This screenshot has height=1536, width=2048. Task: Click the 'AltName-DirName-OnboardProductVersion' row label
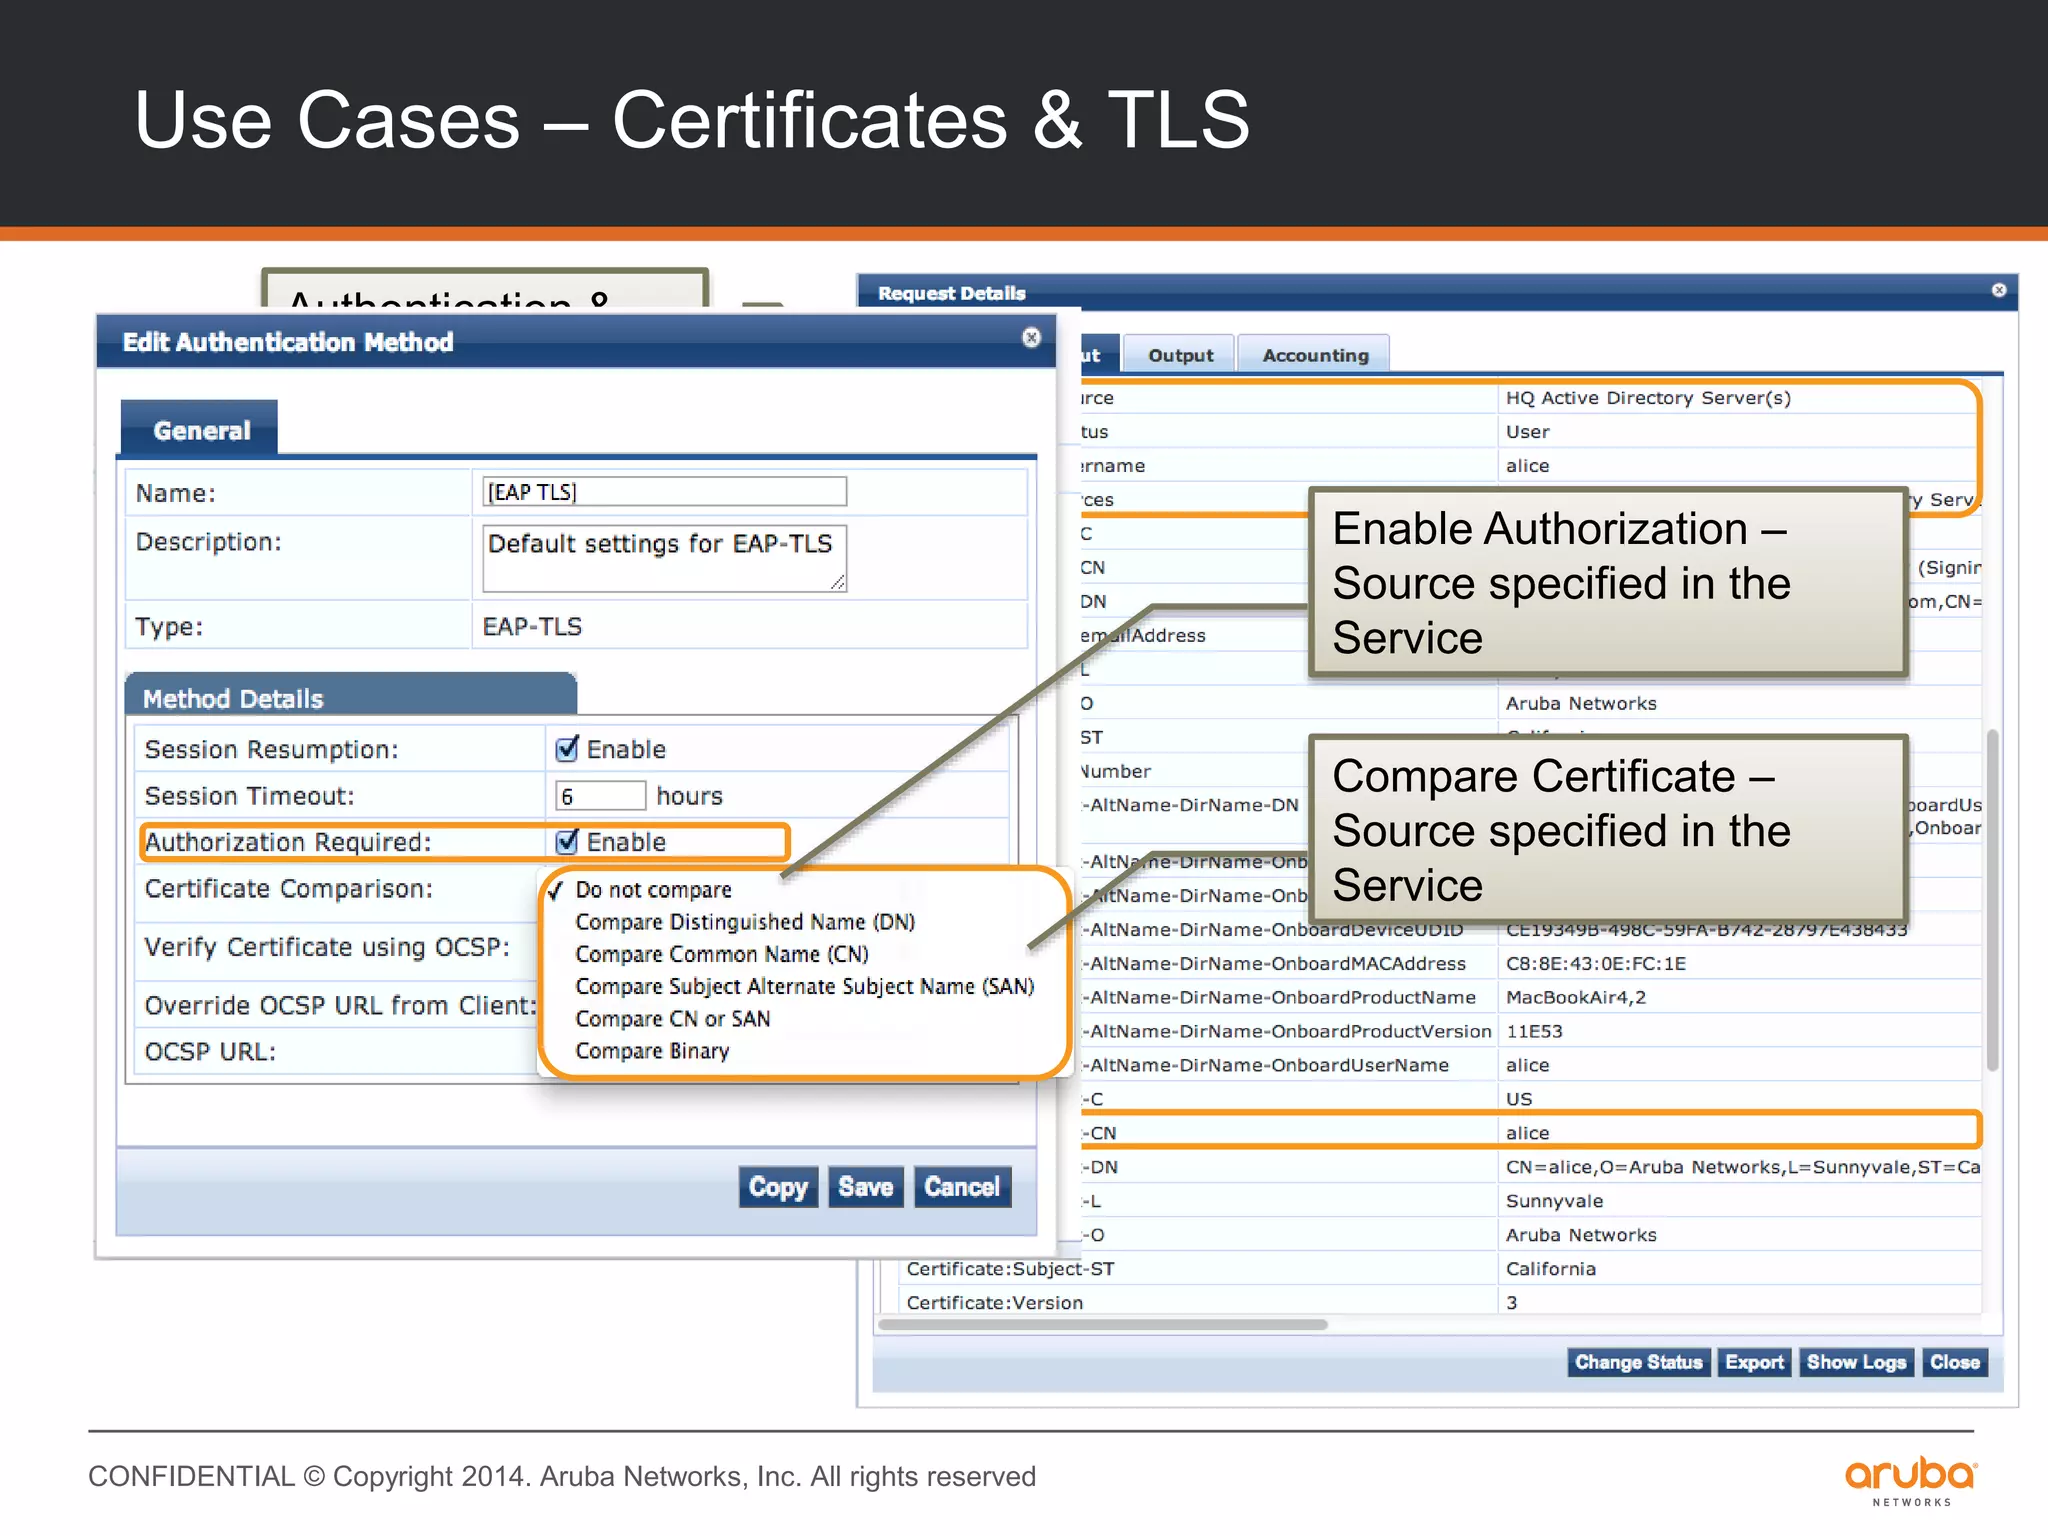click(1288, 1031)
